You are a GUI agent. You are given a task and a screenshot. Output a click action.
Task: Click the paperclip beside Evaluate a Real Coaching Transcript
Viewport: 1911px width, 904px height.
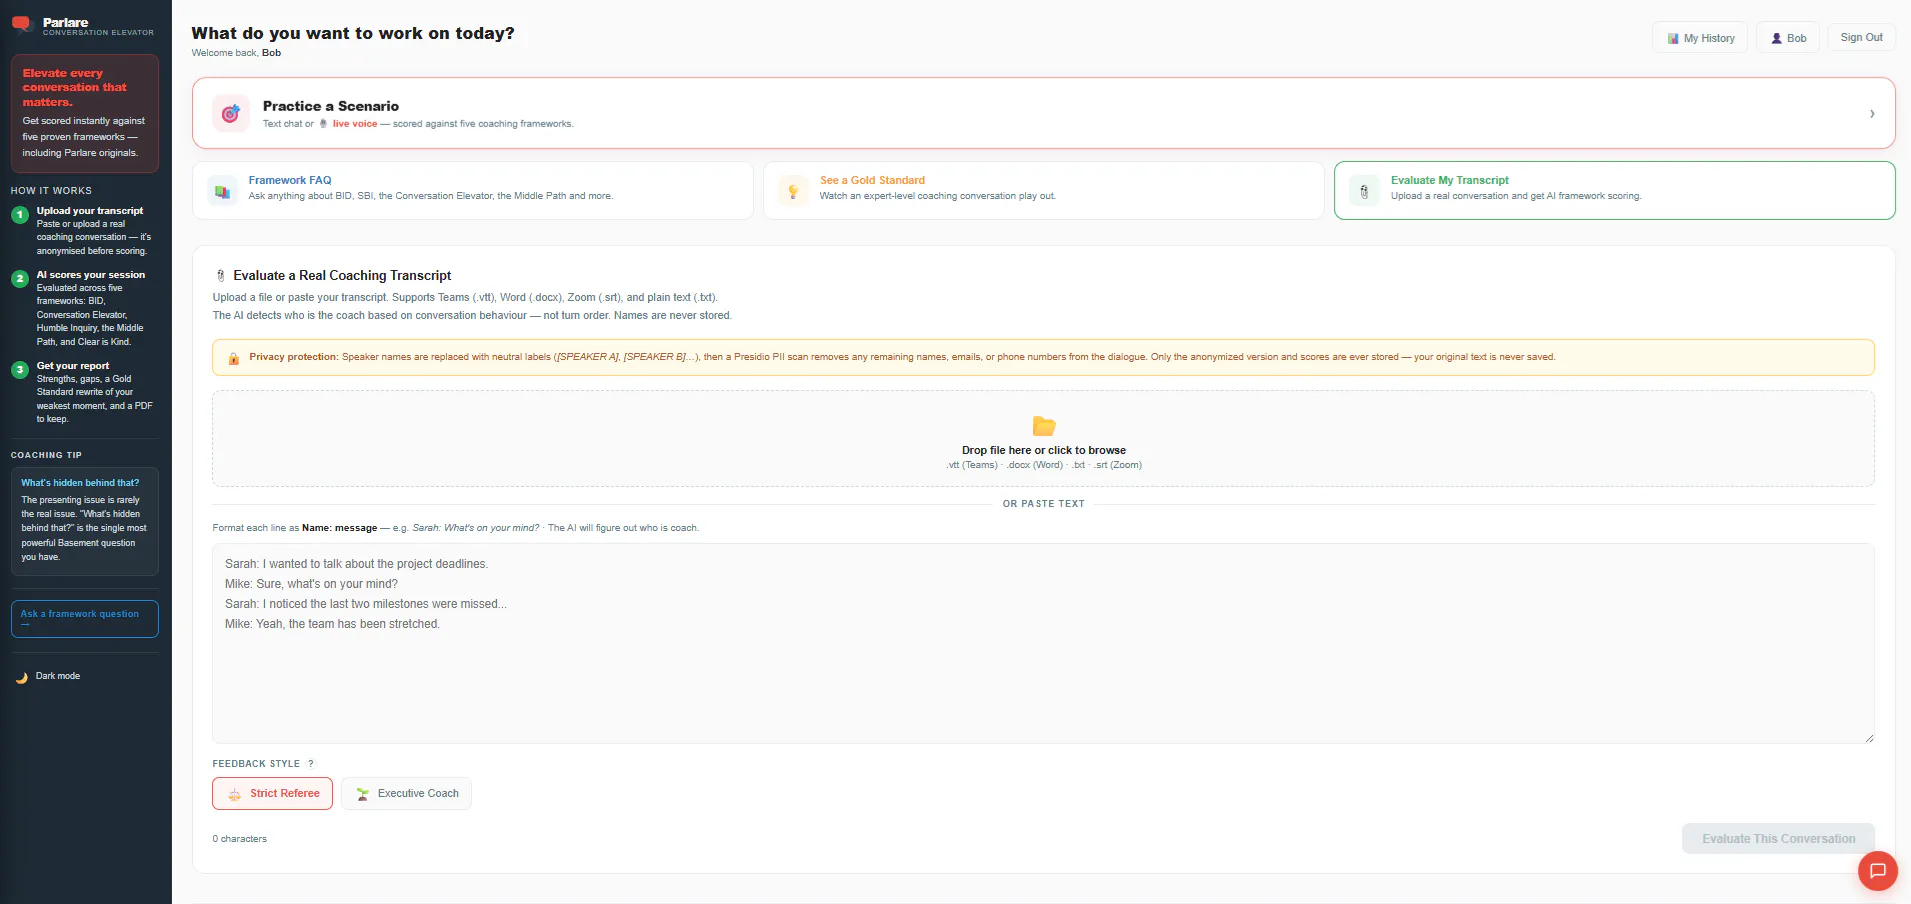221,276
